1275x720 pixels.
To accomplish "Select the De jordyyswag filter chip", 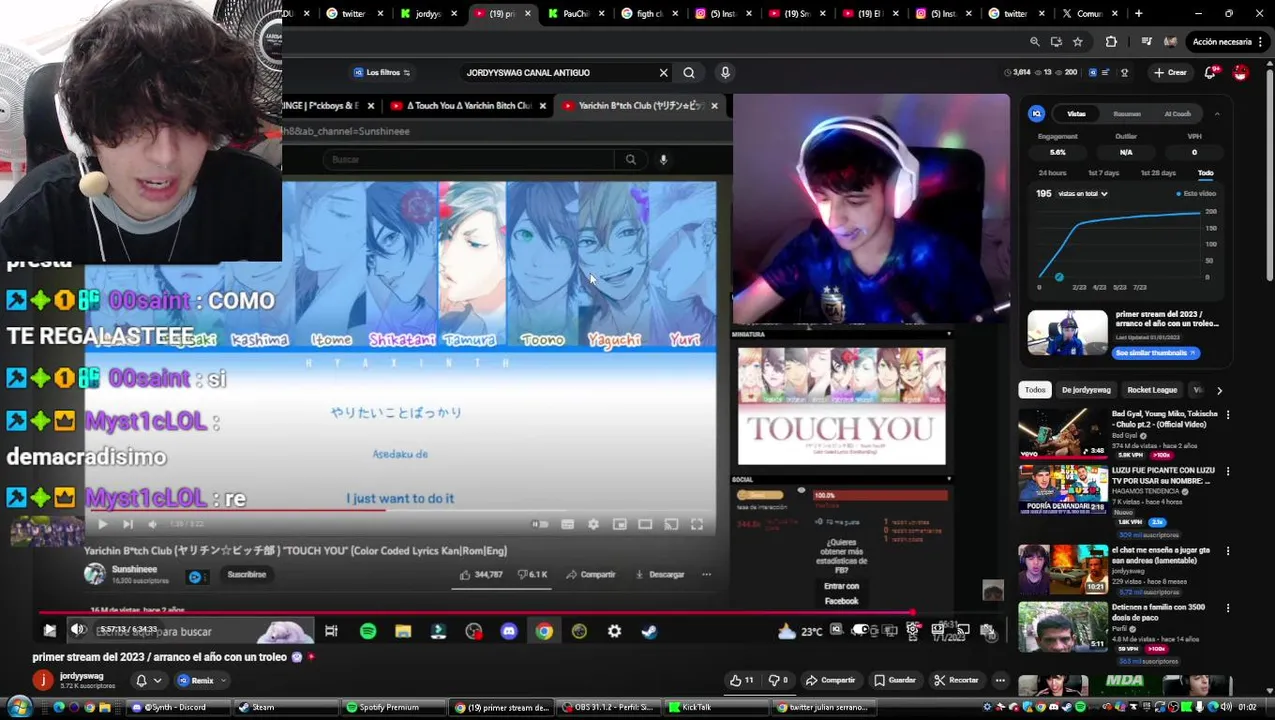I will 1086,390.
